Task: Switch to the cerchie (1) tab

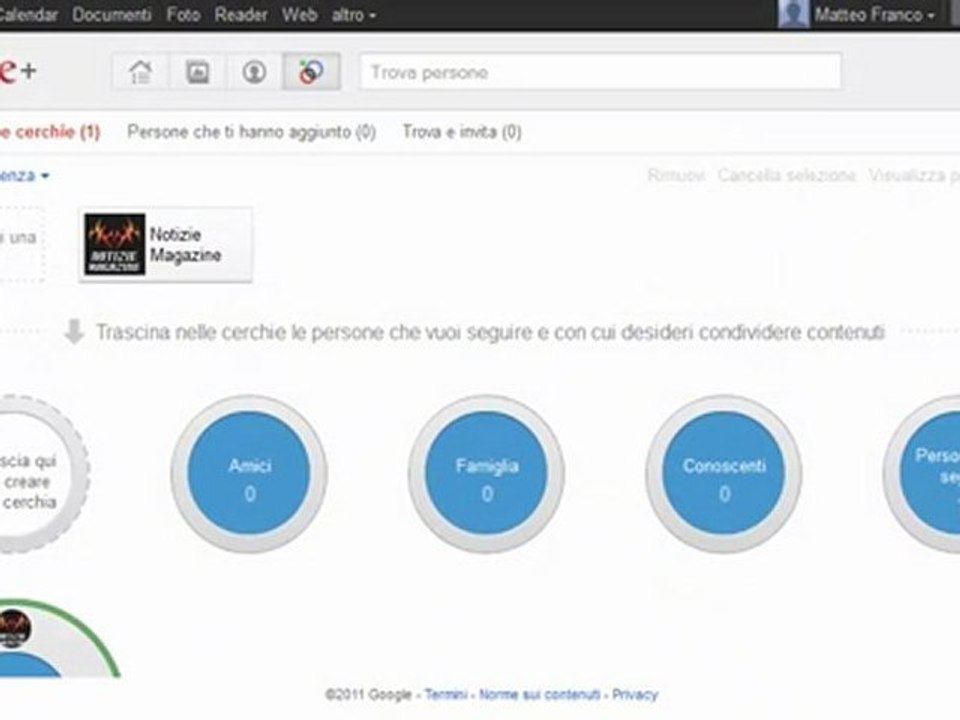Action: 50,132
